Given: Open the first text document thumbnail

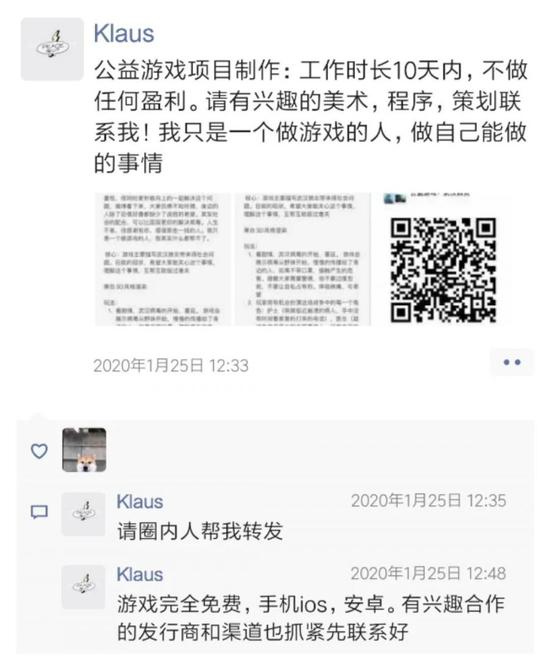Looking at the screenshot, I should pyautogui.click(x=163, y=259).
